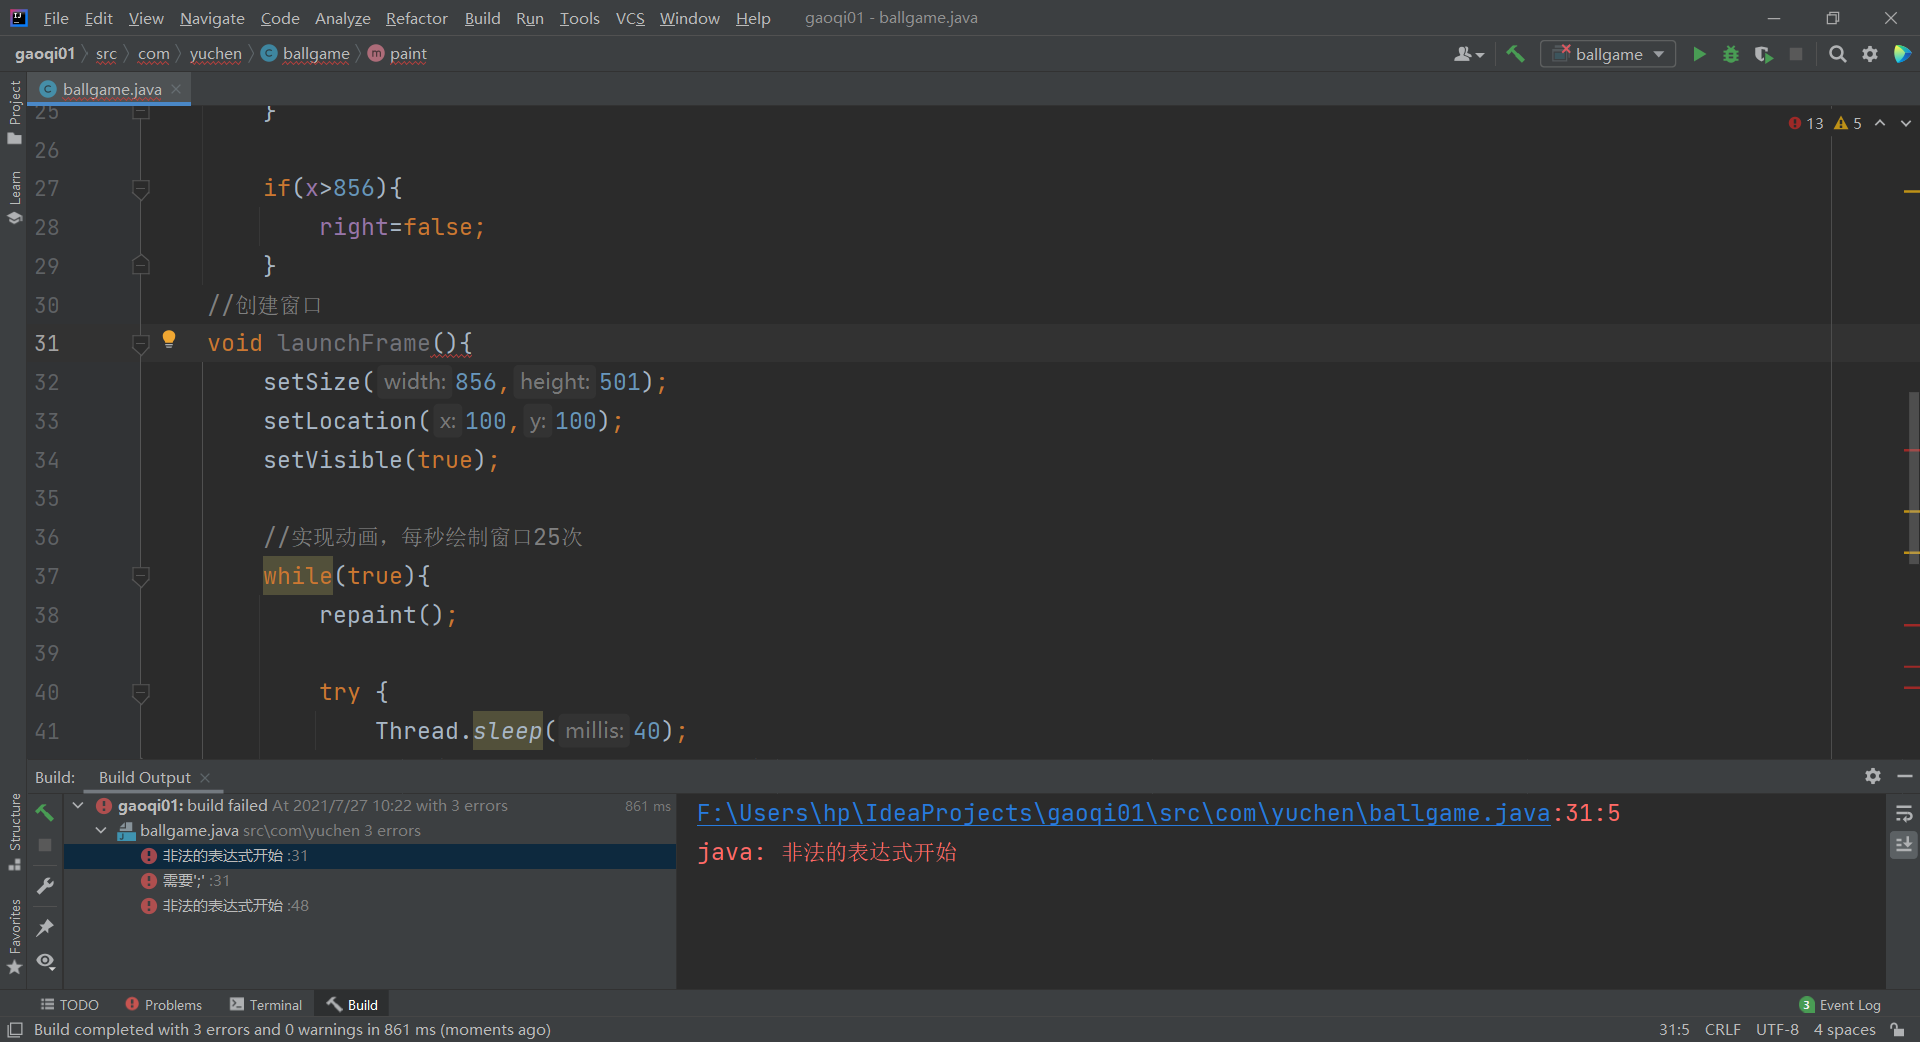Screen dimensions: 1920x1042
Task: Fold the try block on line 40
Action: (141, 692)
